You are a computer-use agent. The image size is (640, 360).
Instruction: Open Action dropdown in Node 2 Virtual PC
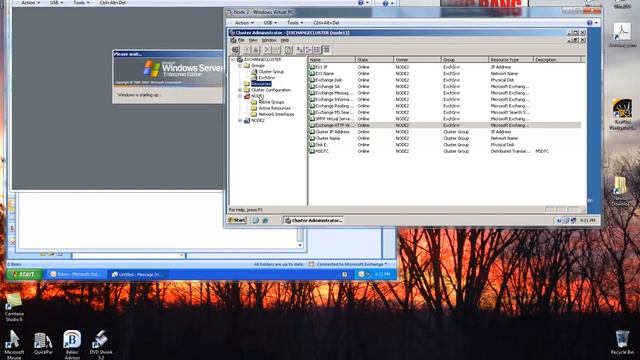point(244,23)
